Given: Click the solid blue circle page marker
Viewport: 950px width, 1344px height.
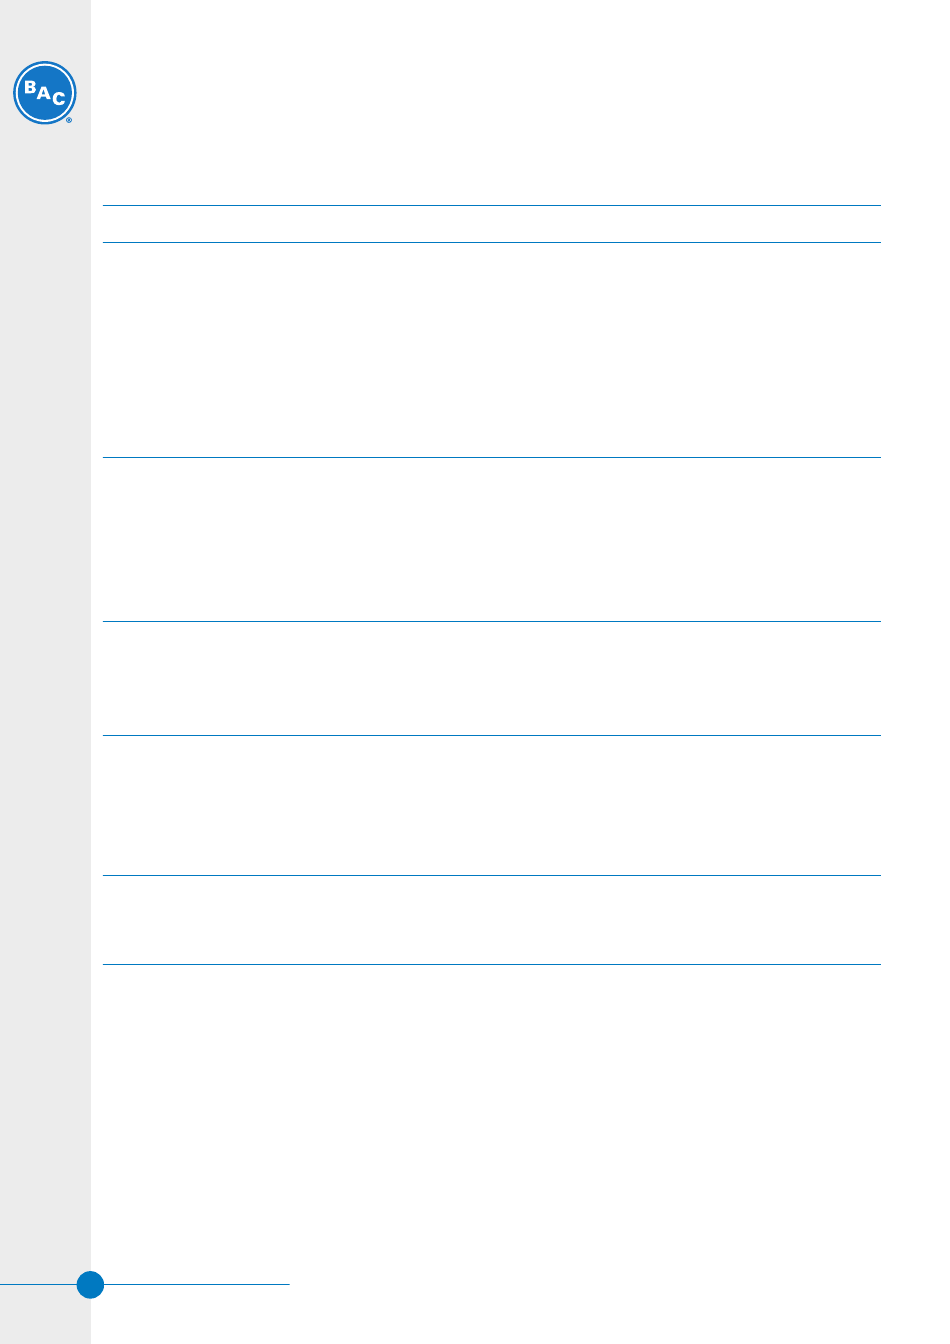Looking at the screenshot, I should pos(90,1284).
